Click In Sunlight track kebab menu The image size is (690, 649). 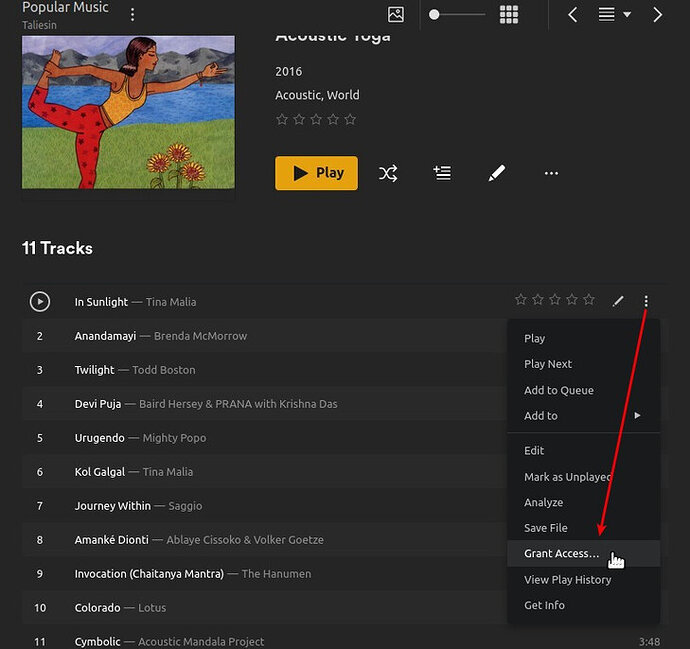tap(646, 301)
